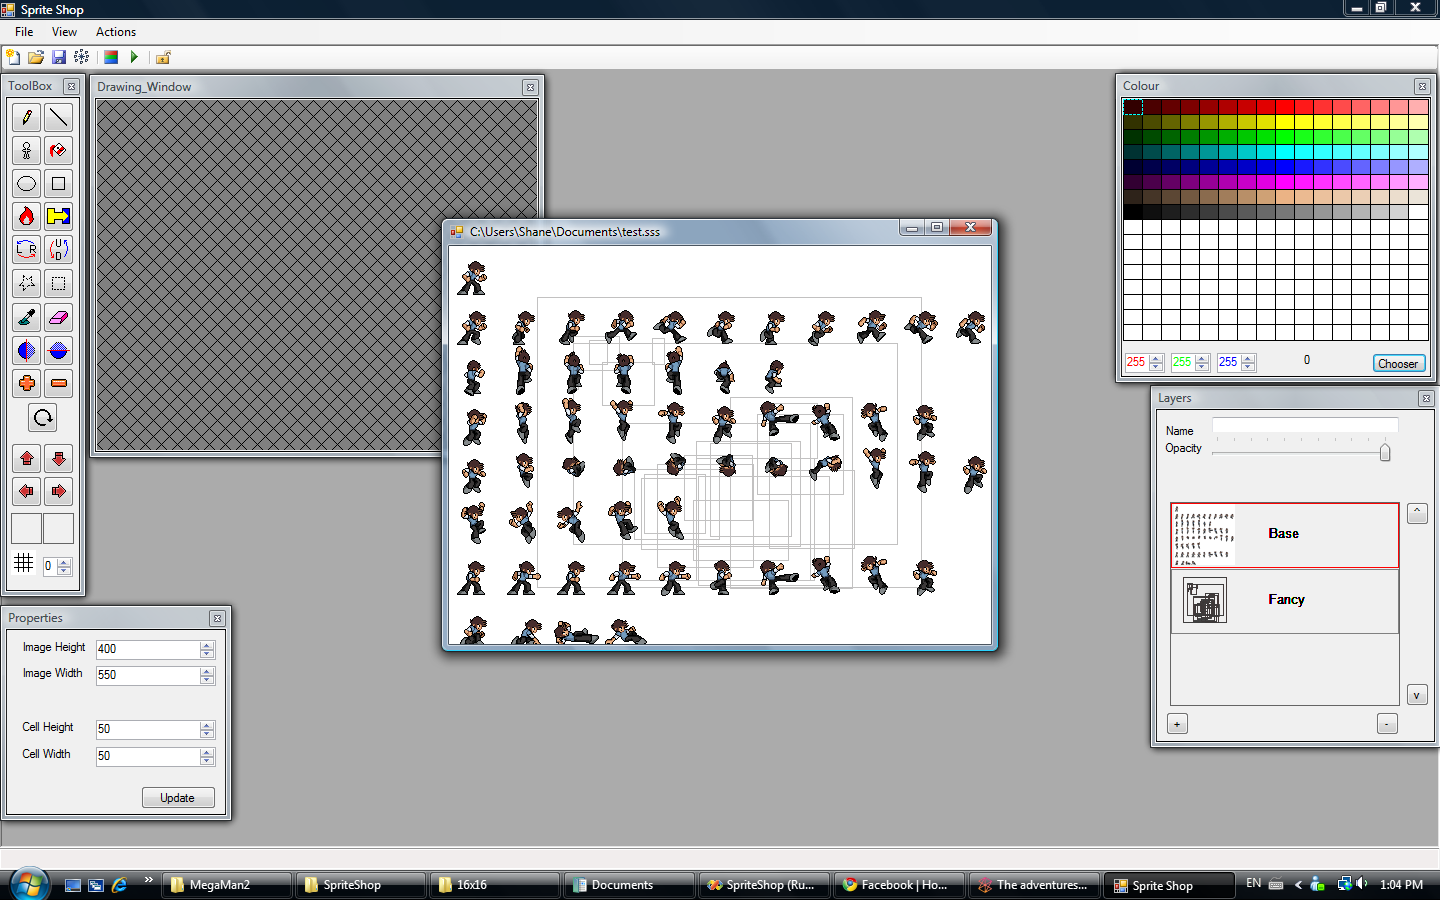Pick the Paint Bucket fill tool
Image resolution: width=1440 pixels, height=900 pixels.
59,150
